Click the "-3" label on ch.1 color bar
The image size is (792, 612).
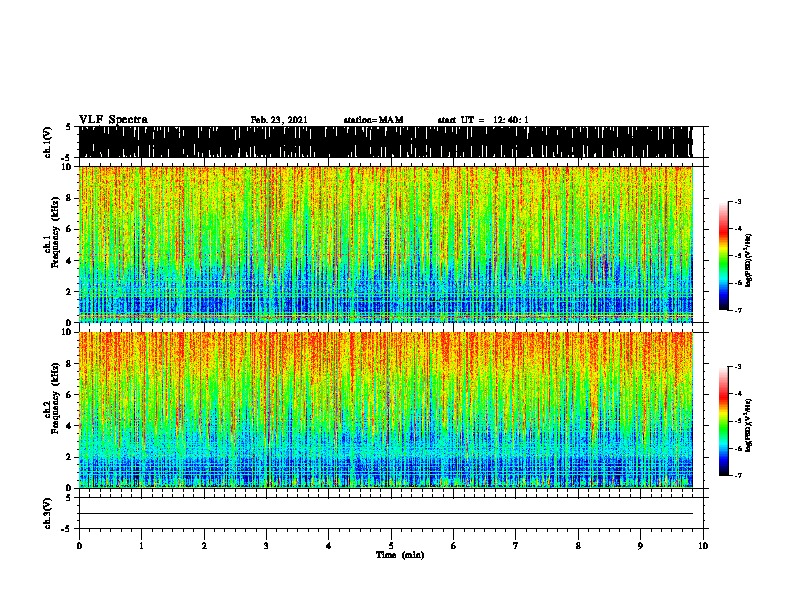[x=737, y=201]
